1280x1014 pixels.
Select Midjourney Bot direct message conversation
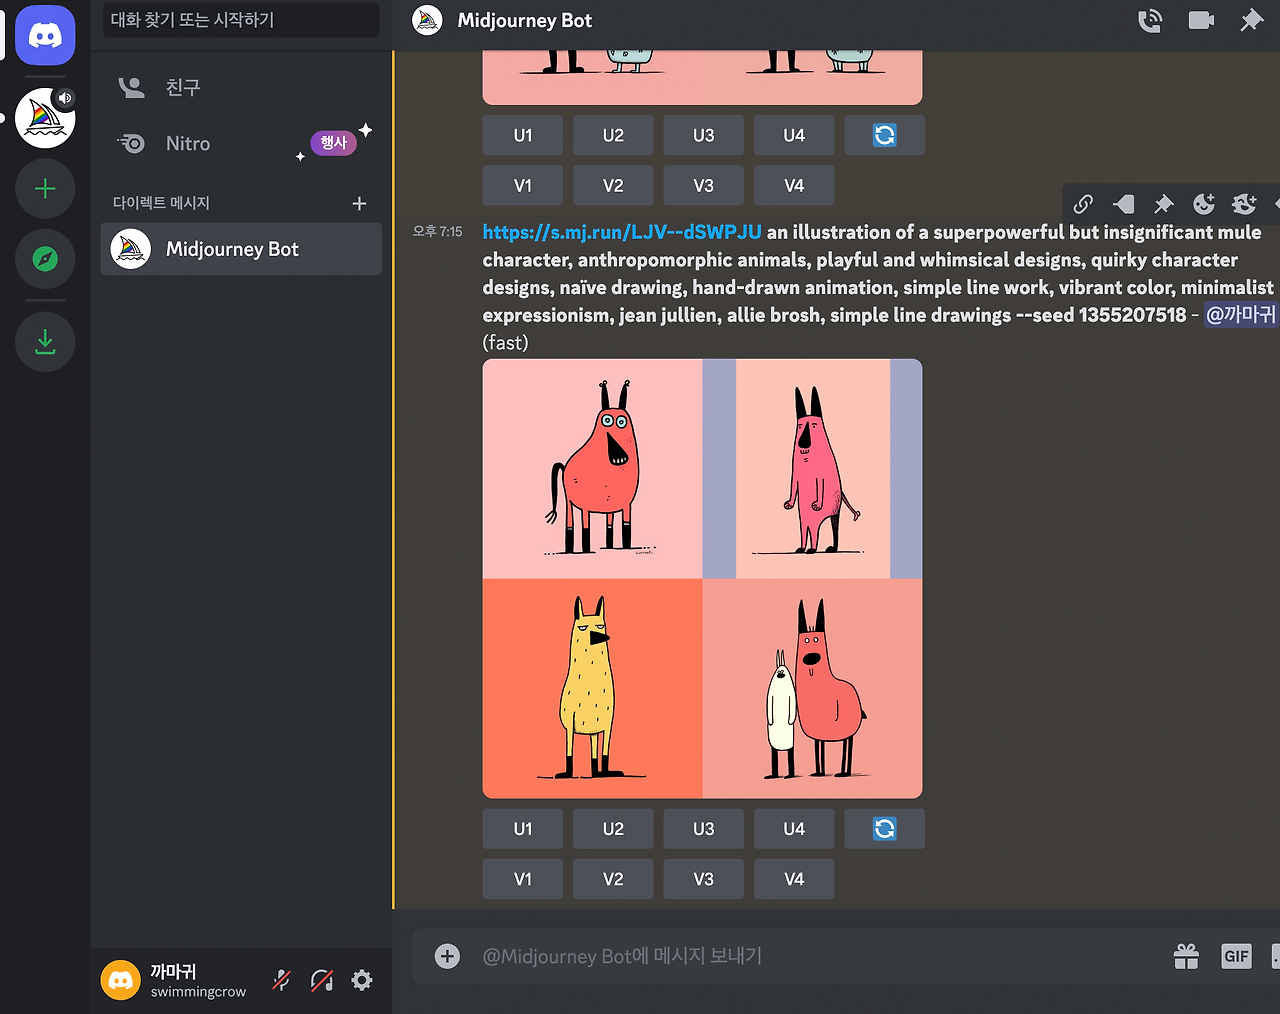[241, 249]
